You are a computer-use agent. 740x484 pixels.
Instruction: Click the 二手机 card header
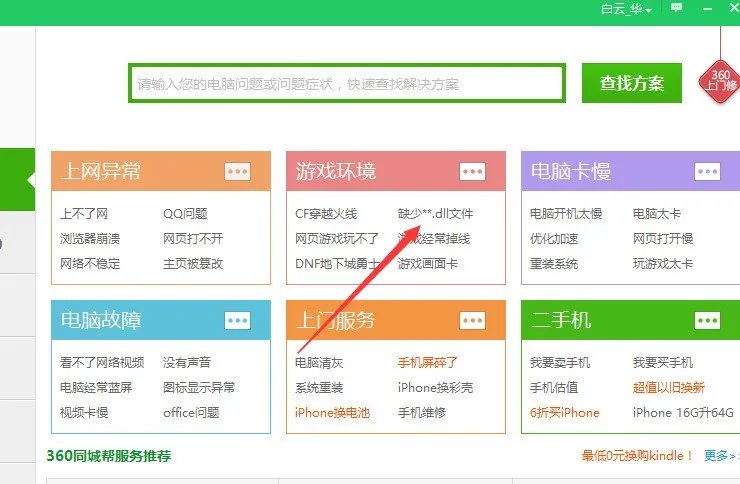[631, 320]
